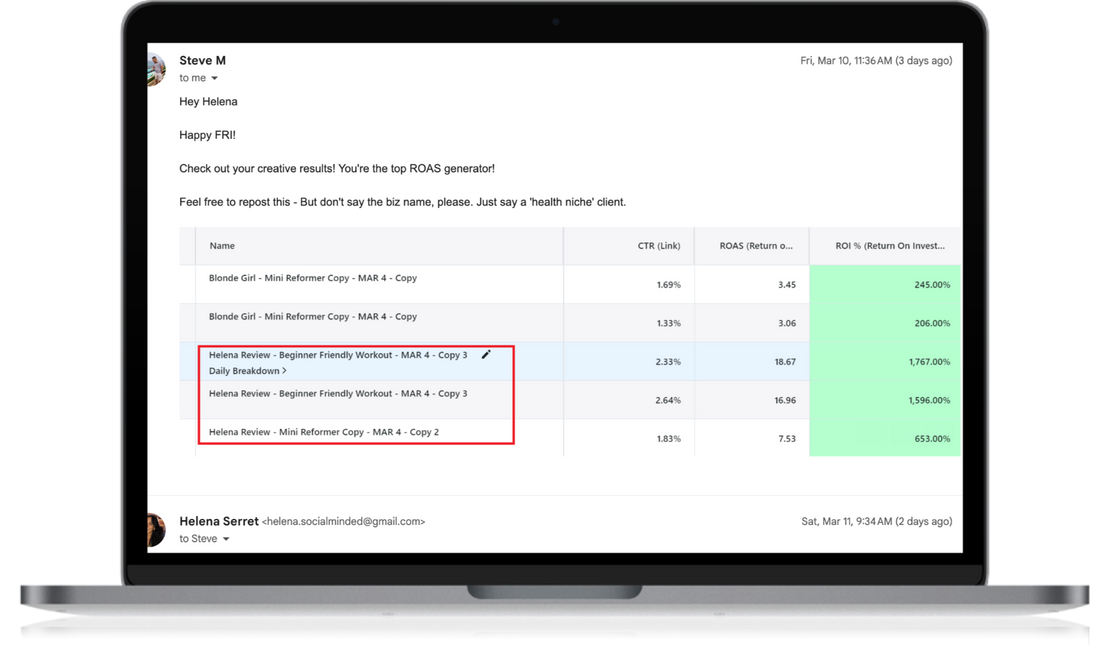
Task: Click the green 206.00% ROI cell
Action: [885, 324]
